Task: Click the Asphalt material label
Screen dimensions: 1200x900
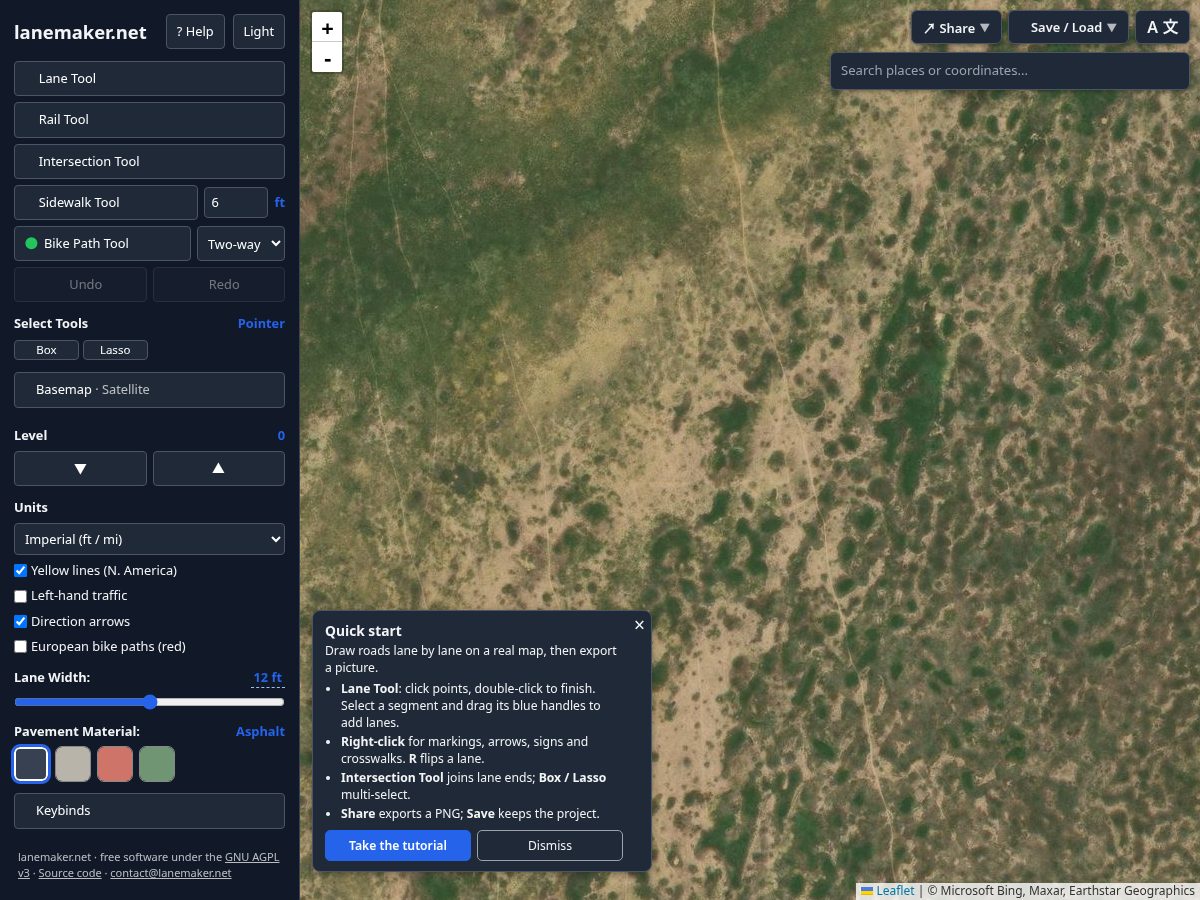Action: point(260,731)
